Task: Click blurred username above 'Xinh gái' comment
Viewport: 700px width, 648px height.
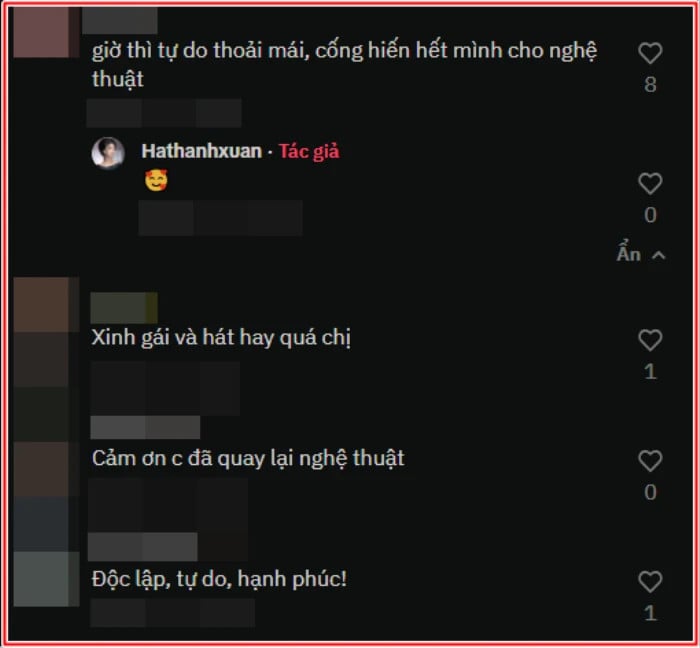Action: pyautogui.click(x=124, y=308)
